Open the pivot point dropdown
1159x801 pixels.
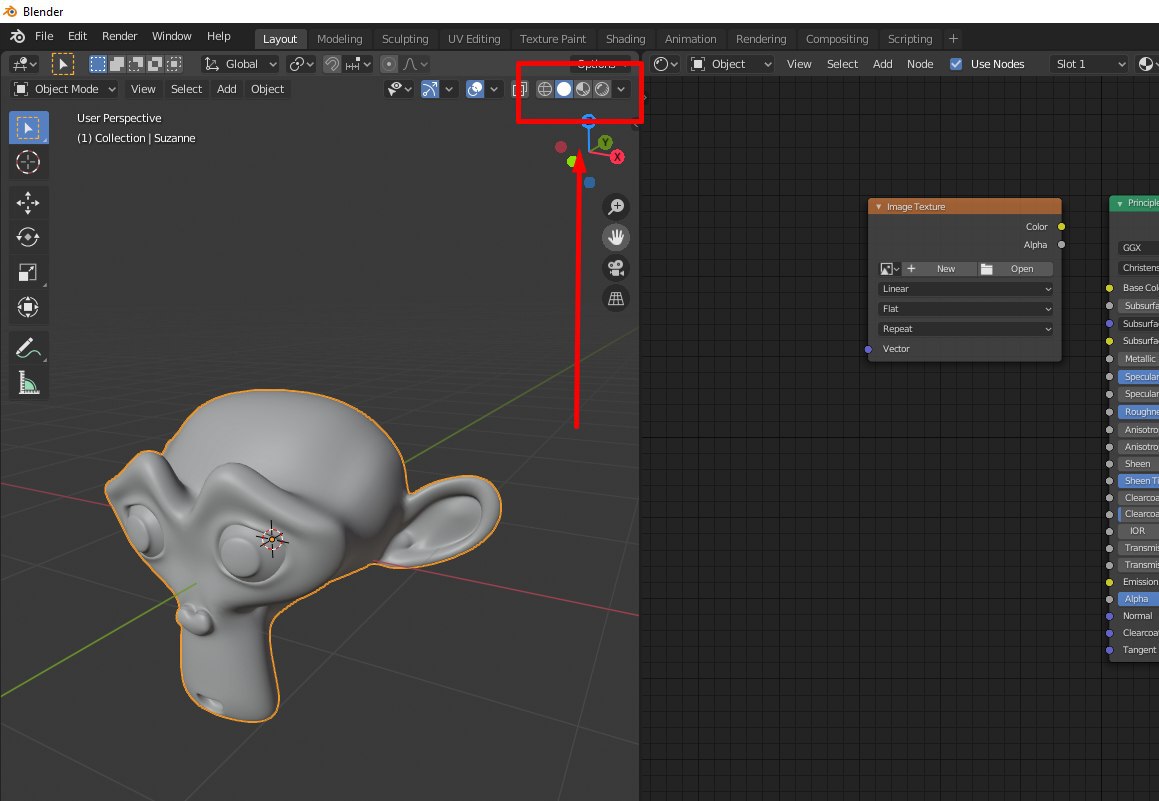pyautogui.click(x=301, y=64)
